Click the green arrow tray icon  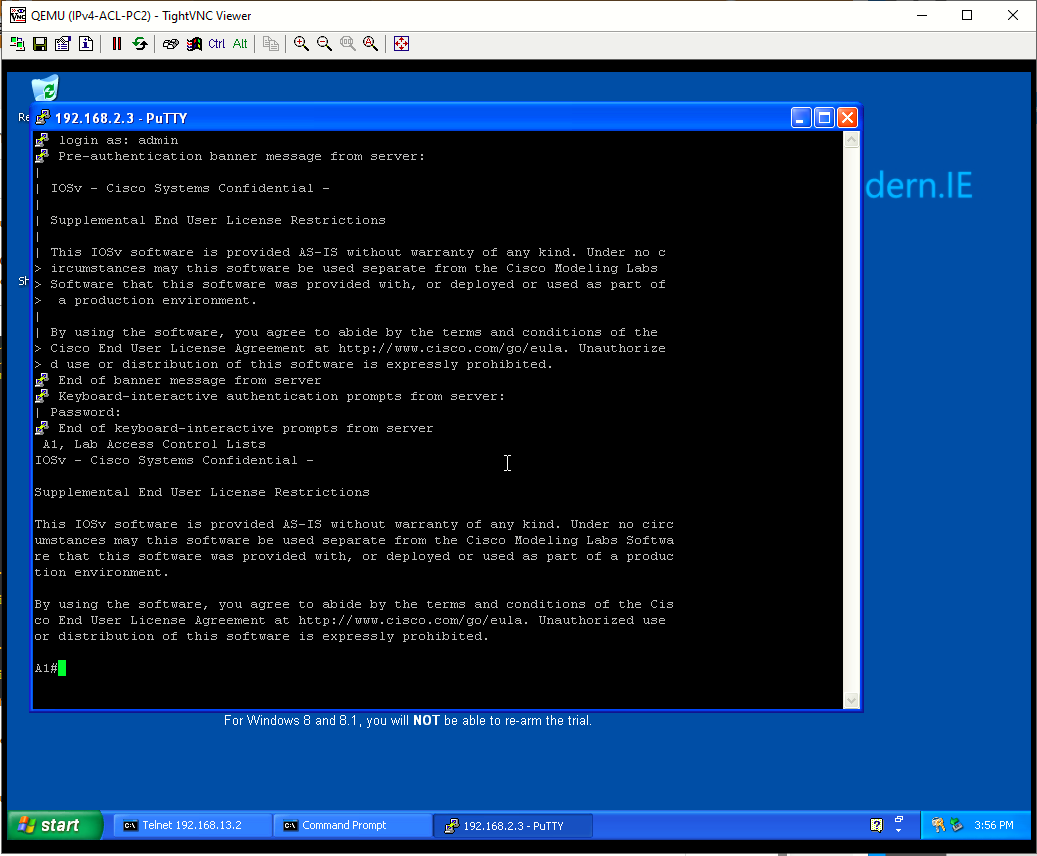coord(956,825)
